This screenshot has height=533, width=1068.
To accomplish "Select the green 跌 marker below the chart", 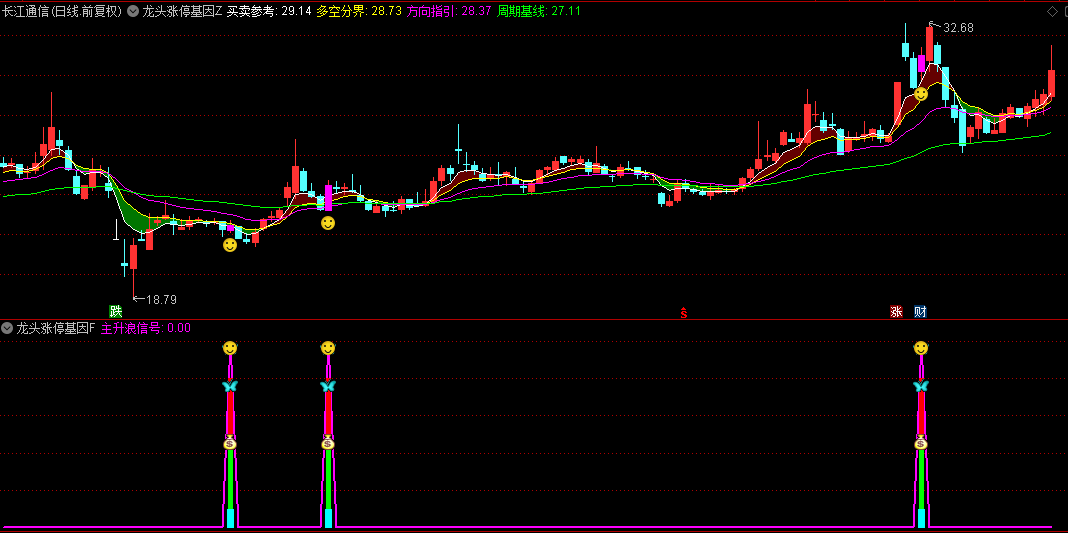I will pyautogui.click(x=116, y=312).
